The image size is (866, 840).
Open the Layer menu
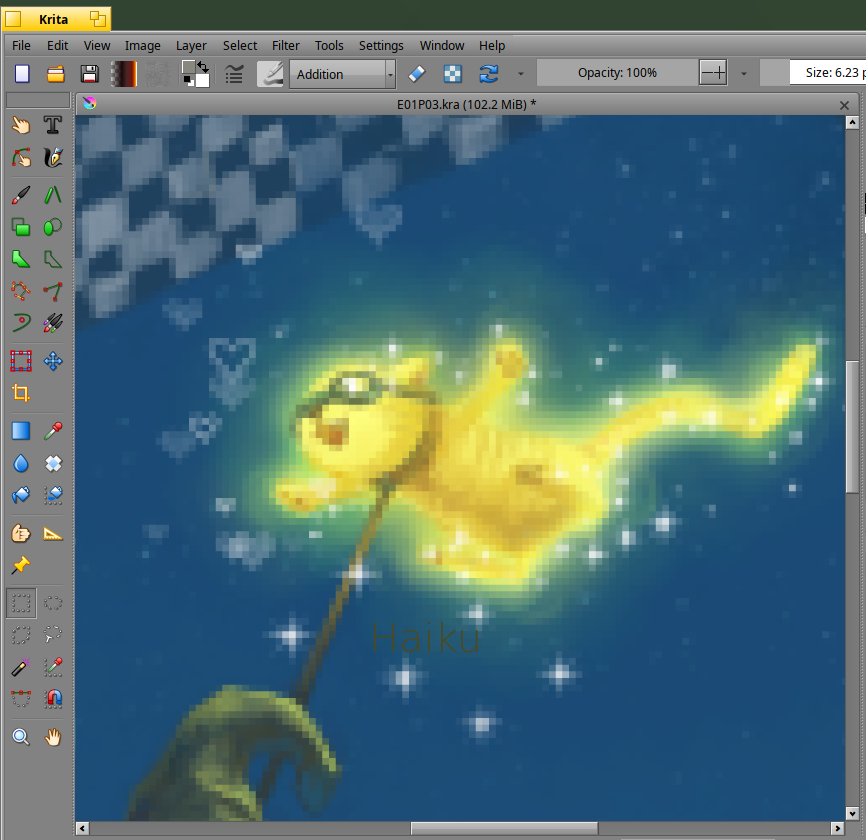[x=191, y=45]
